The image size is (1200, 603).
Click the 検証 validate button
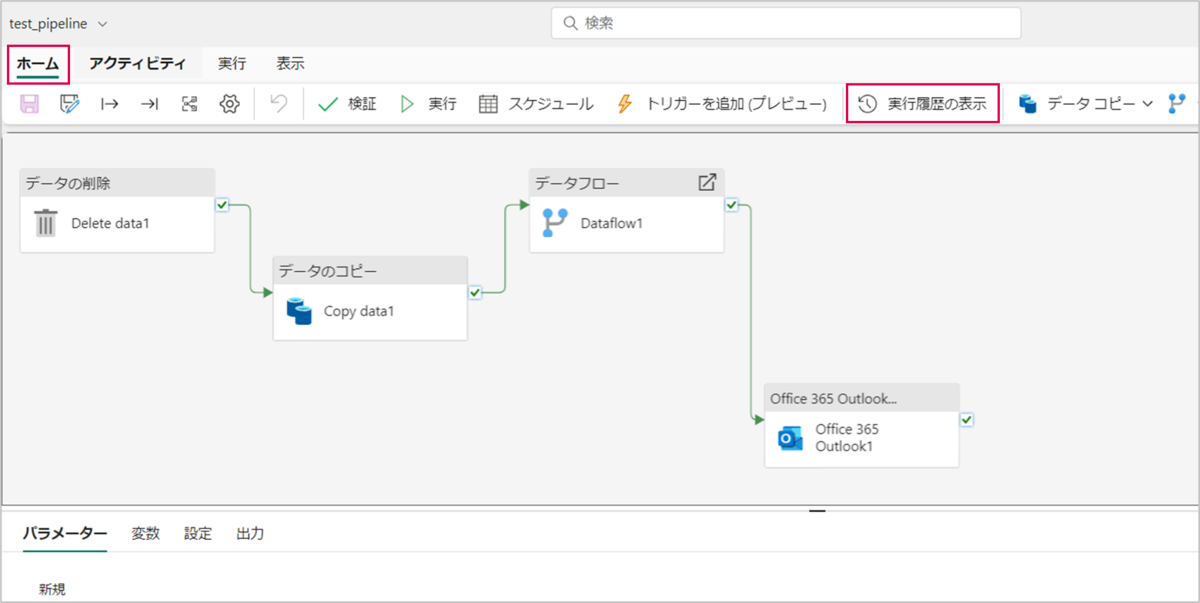click(x=347, y=104)
